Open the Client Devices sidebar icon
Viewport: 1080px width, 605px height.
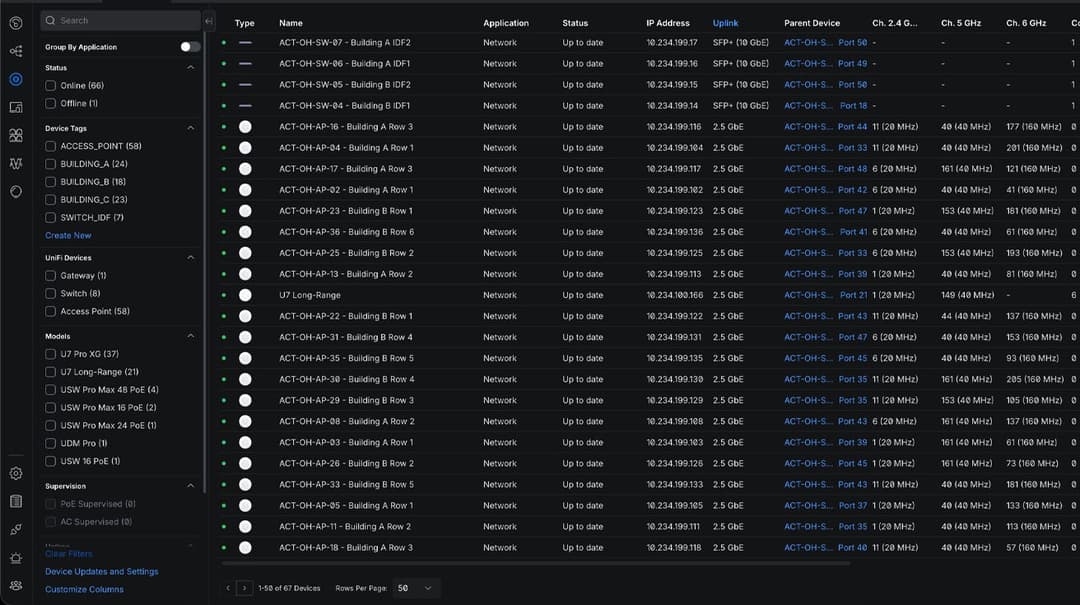pyautogui.click(x=16, y=107)
